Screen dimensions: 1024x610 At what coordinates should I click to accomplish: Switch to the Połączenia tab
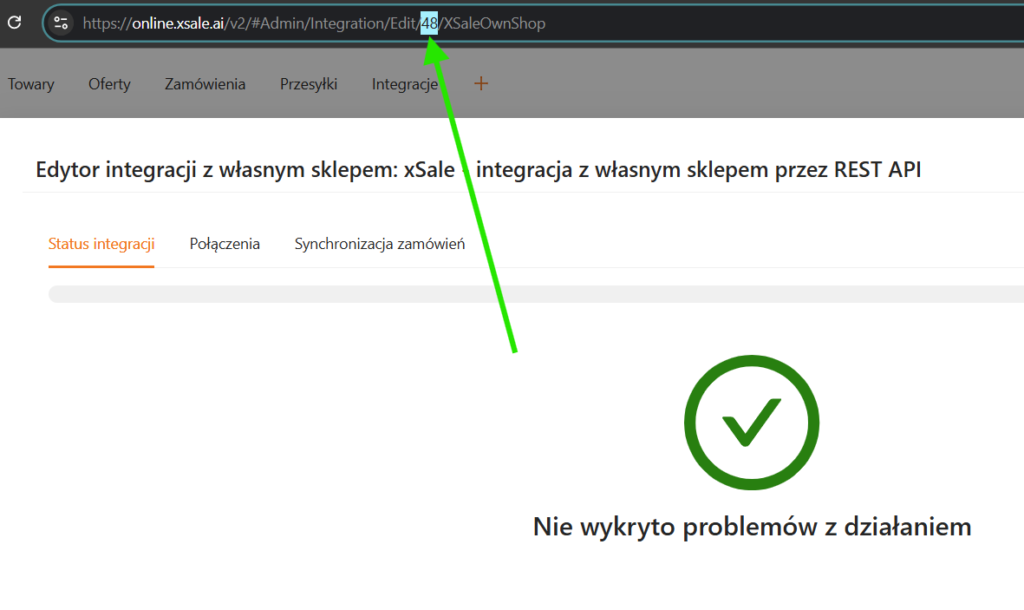pyautogui.click(x=225, y=244)
